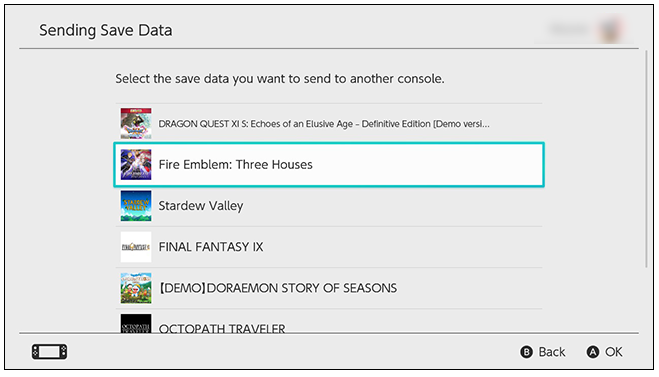
Task: Click the Doraemon Story of Seasons icon
Action: (136, 288)
